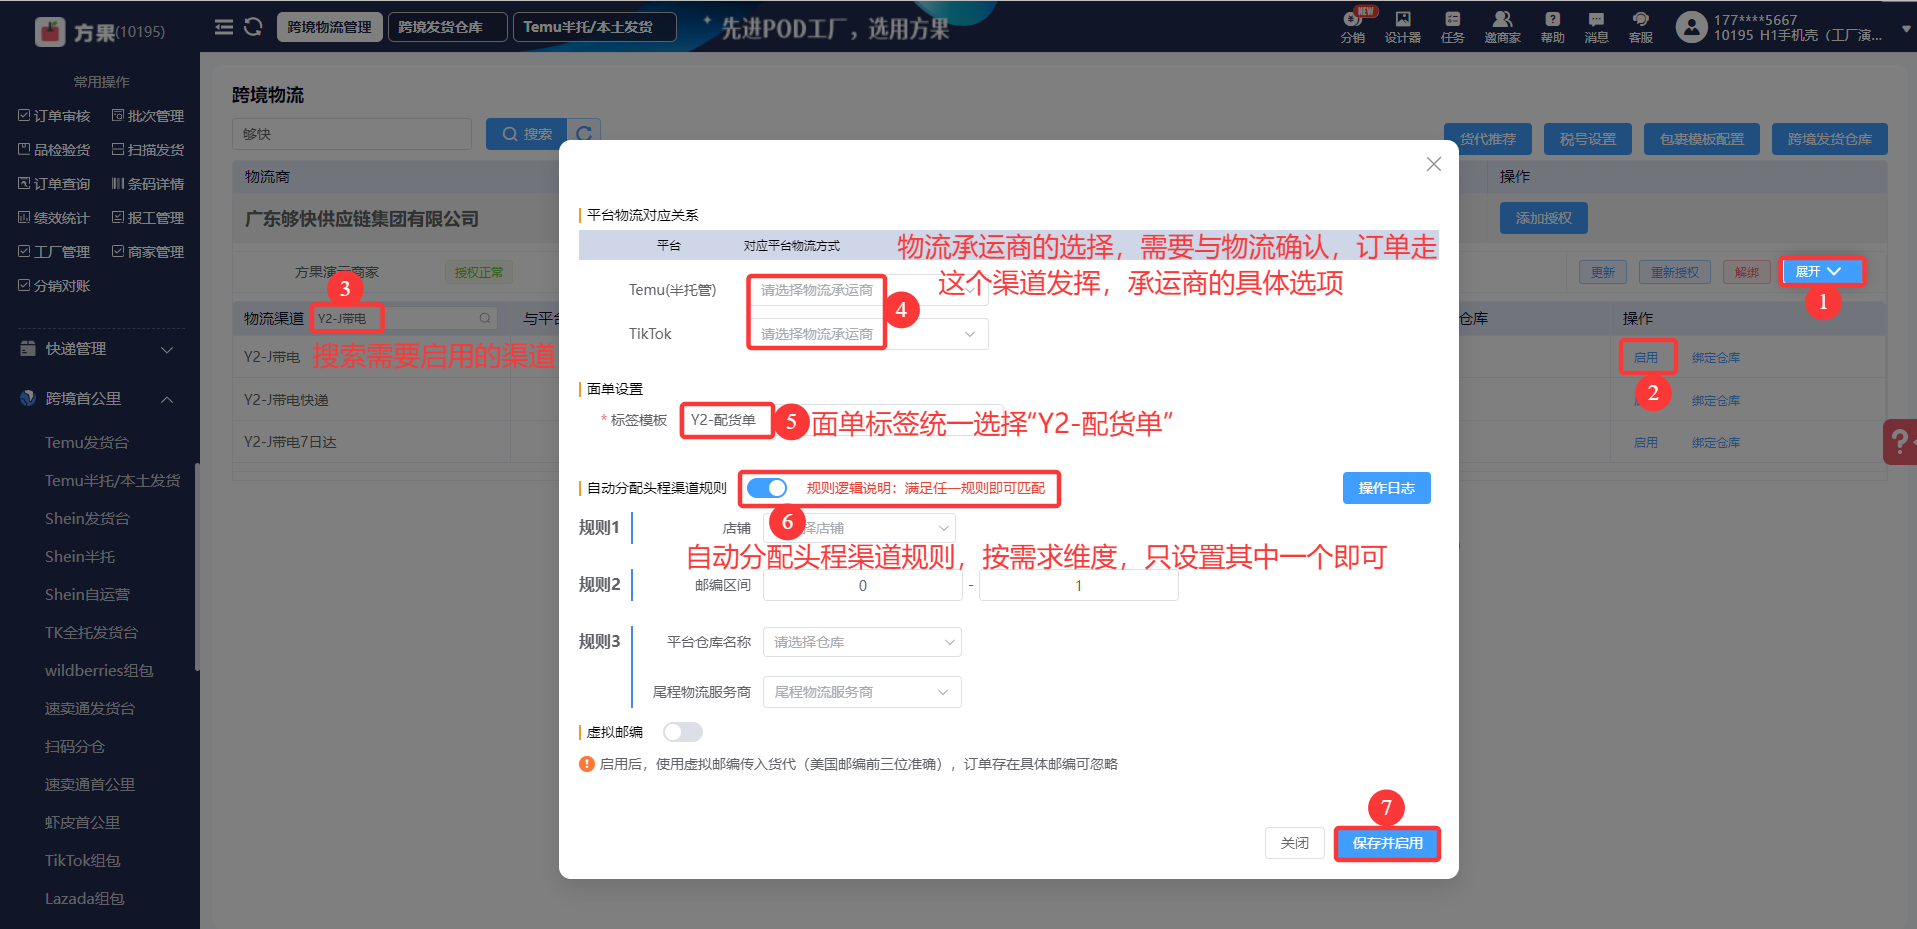Viewport: 1917px width, 929px height.
Task: Open 品检验货 shortcut in the sidebar
Action: point(54,150)
